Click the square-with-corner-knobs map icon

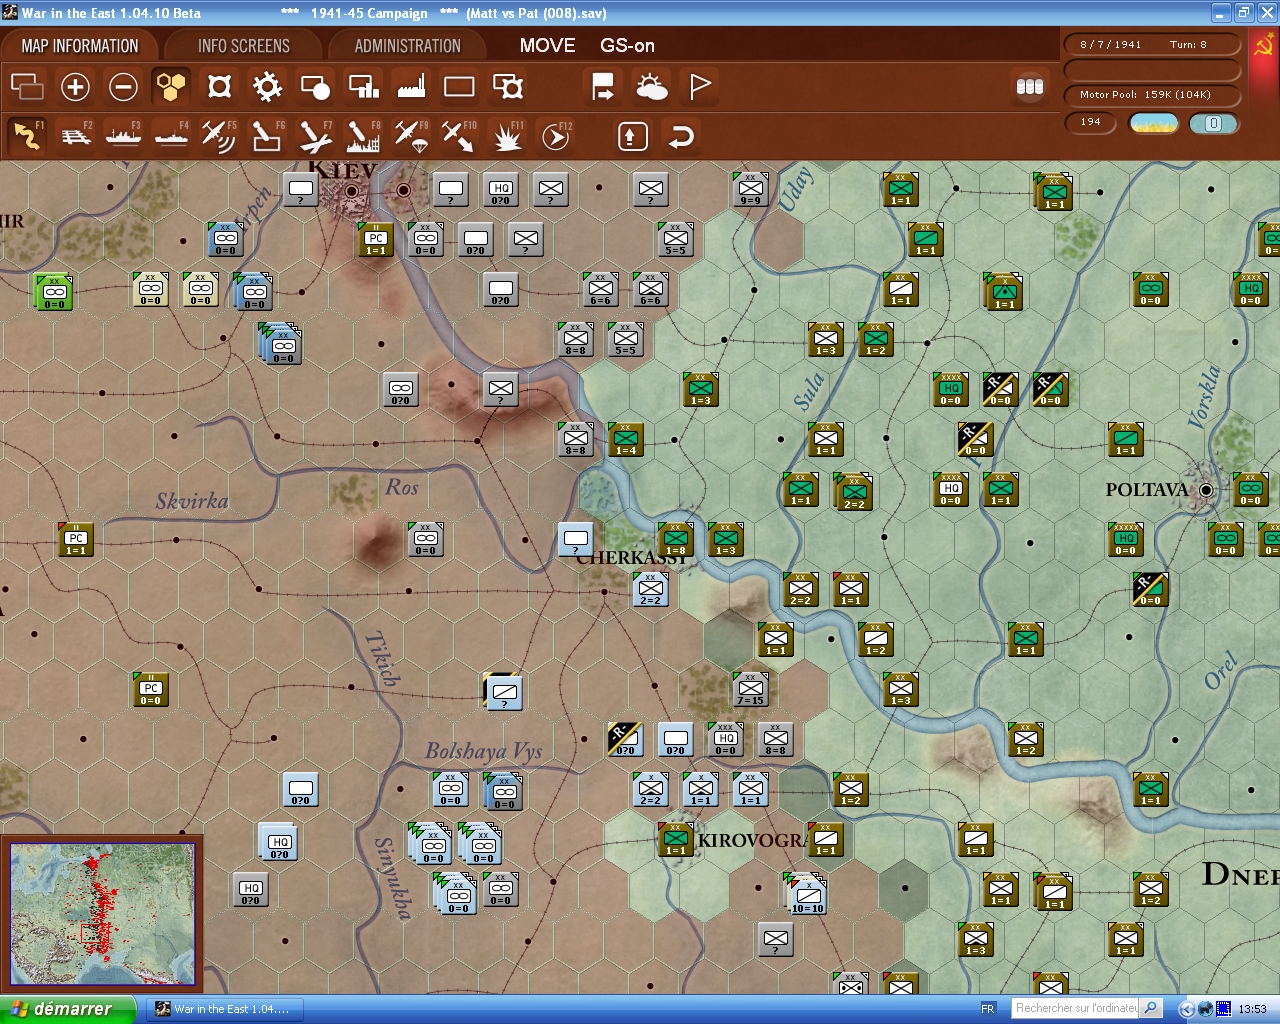tap(219, 87)
